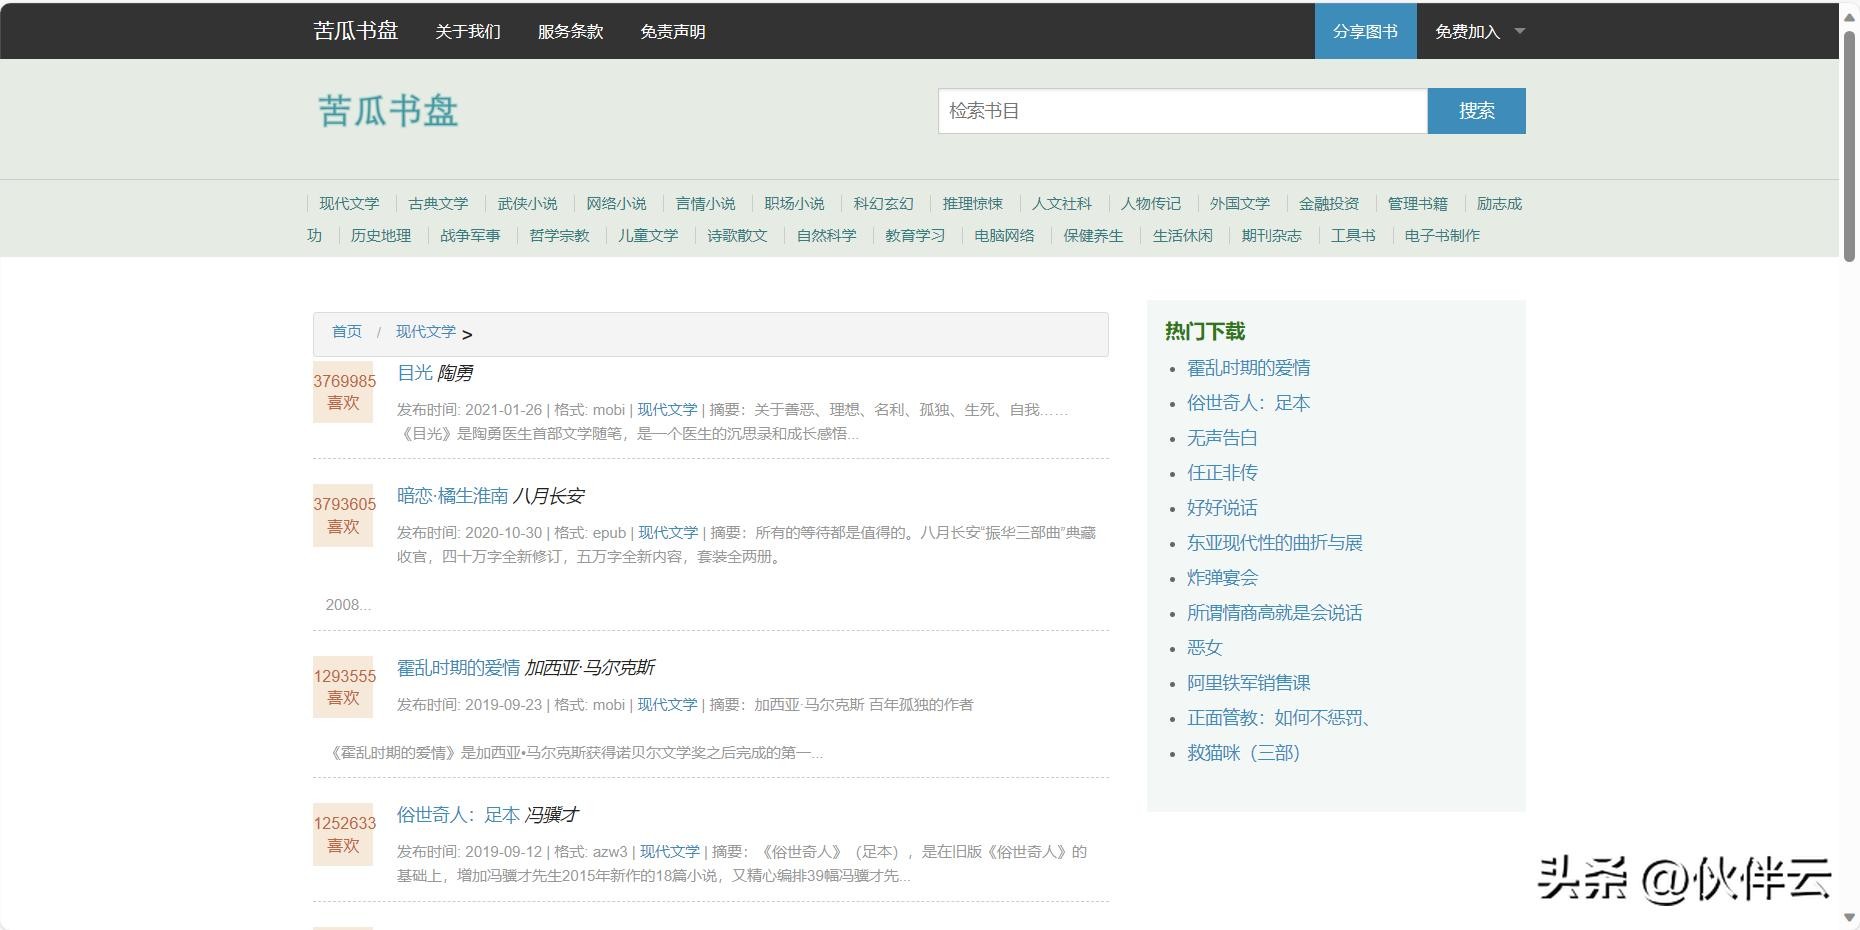Select the 武侠小说 category
Screen dimensions: 1860x930
pos(527,204)
